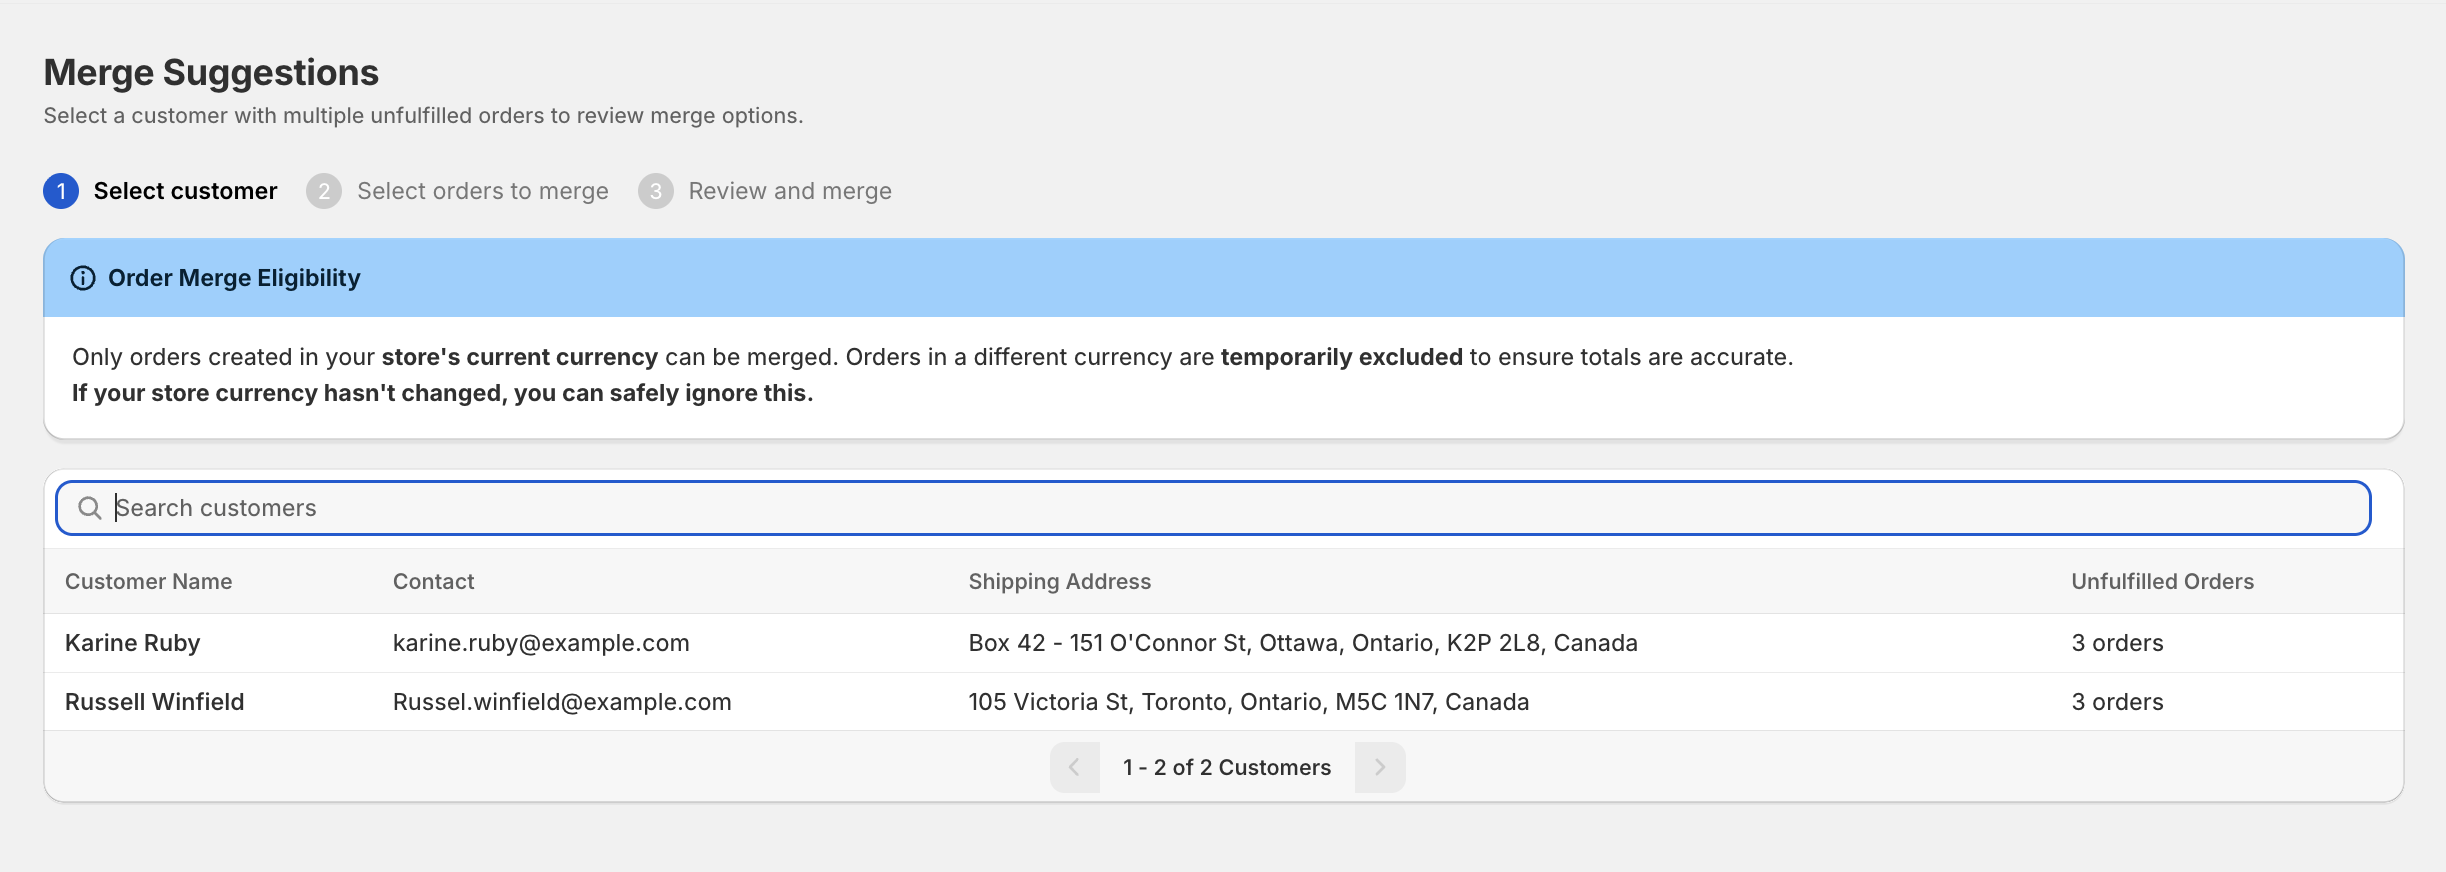2446x872 pixels.
Task: Click Russel.winfield@example.com contact cell
Action: click(x=562, y=702)
